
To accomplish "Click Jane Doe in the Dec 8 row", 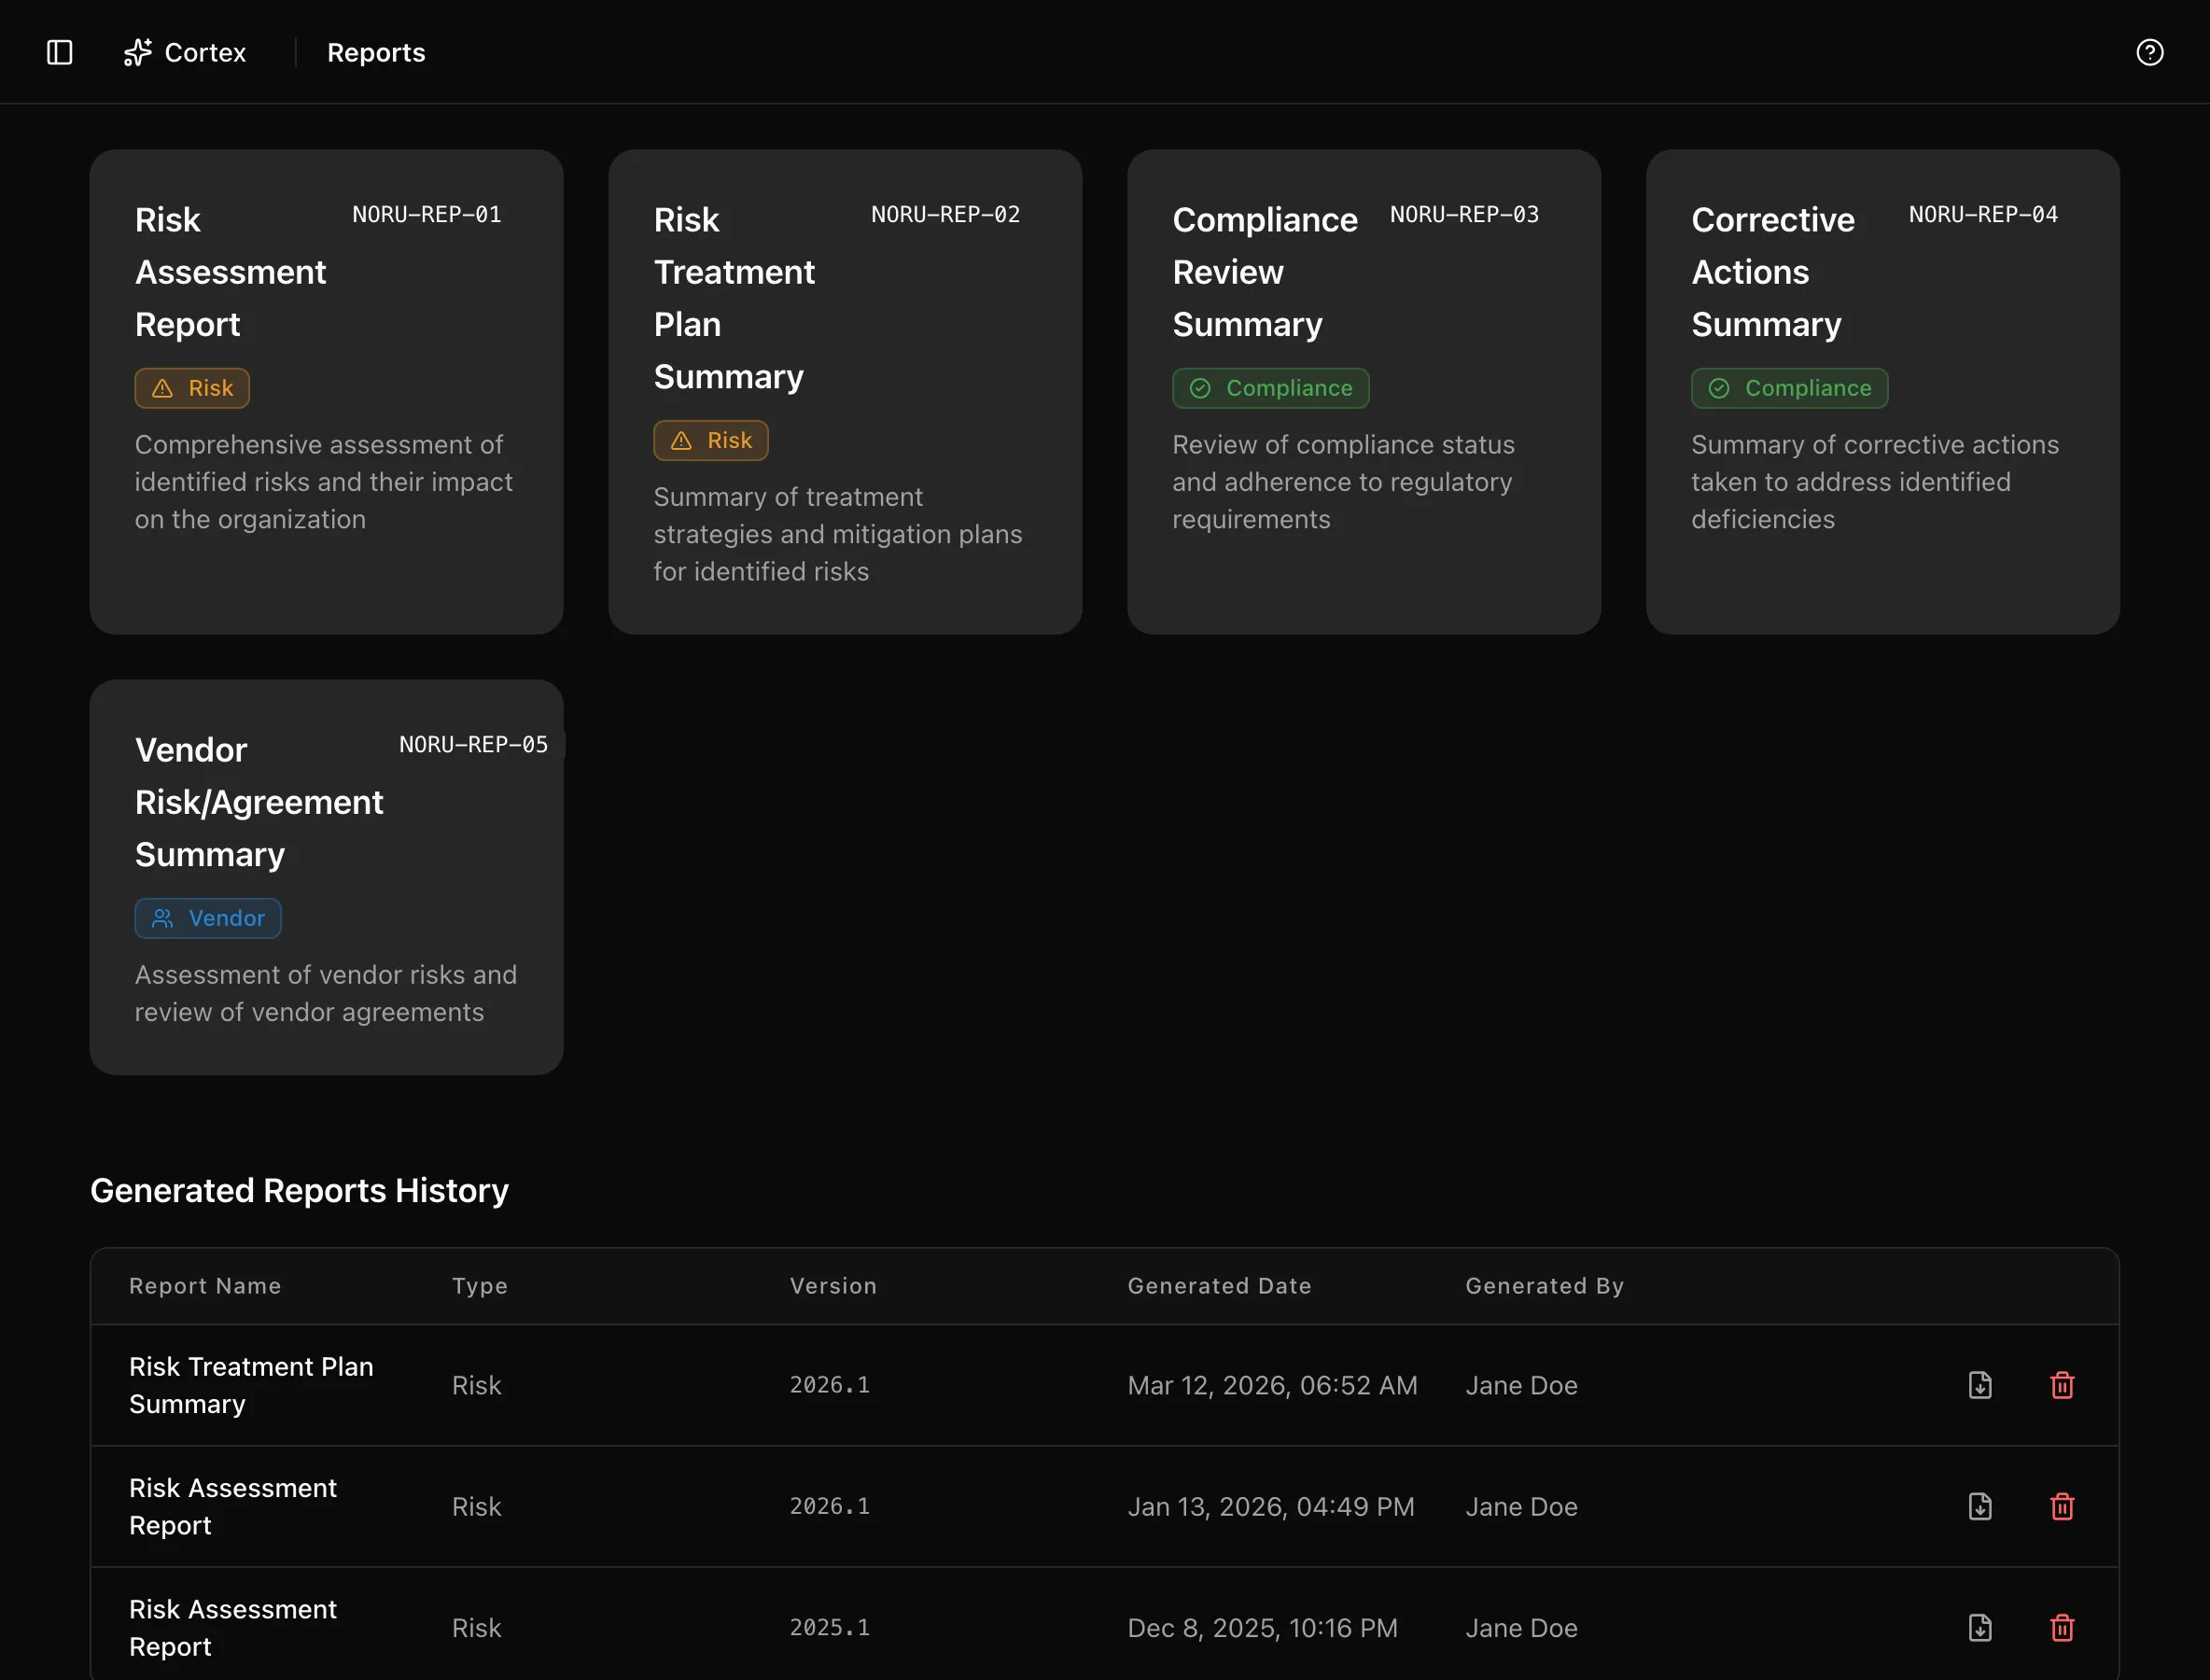I will click(x=1522, y=1627).
